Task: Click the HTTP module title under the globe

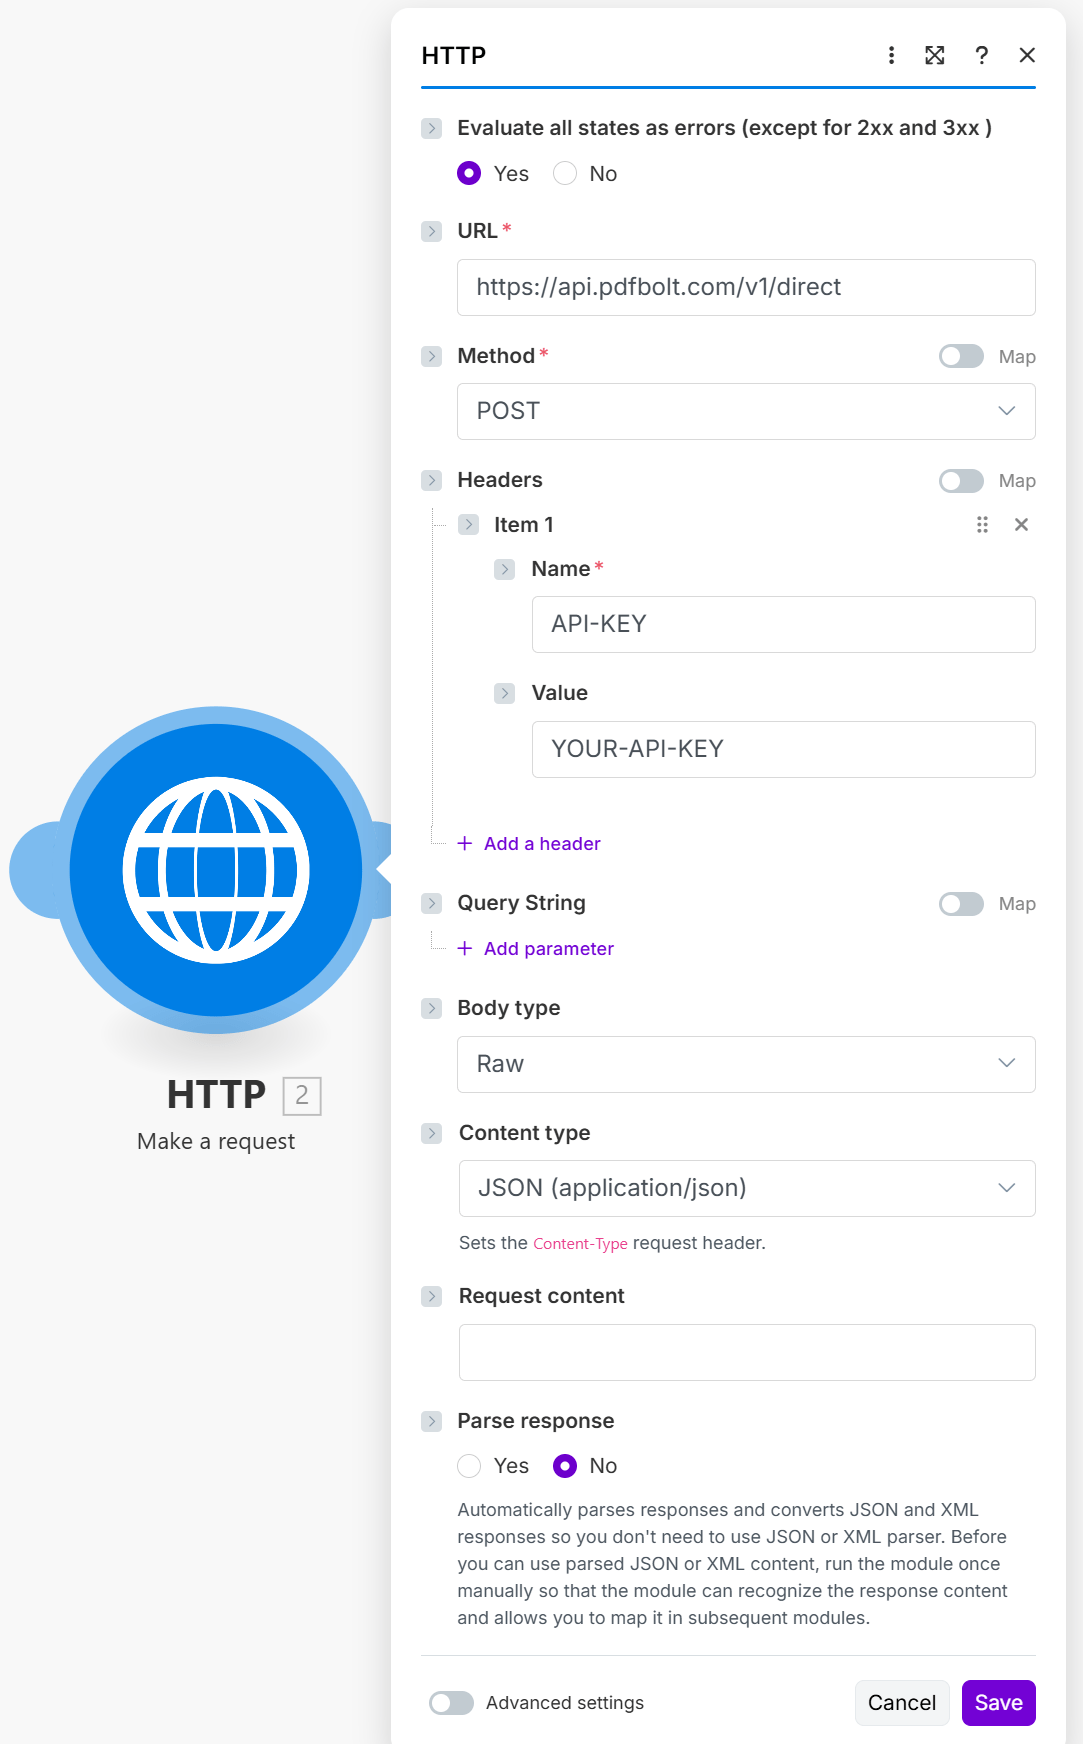Action: 216,1095
